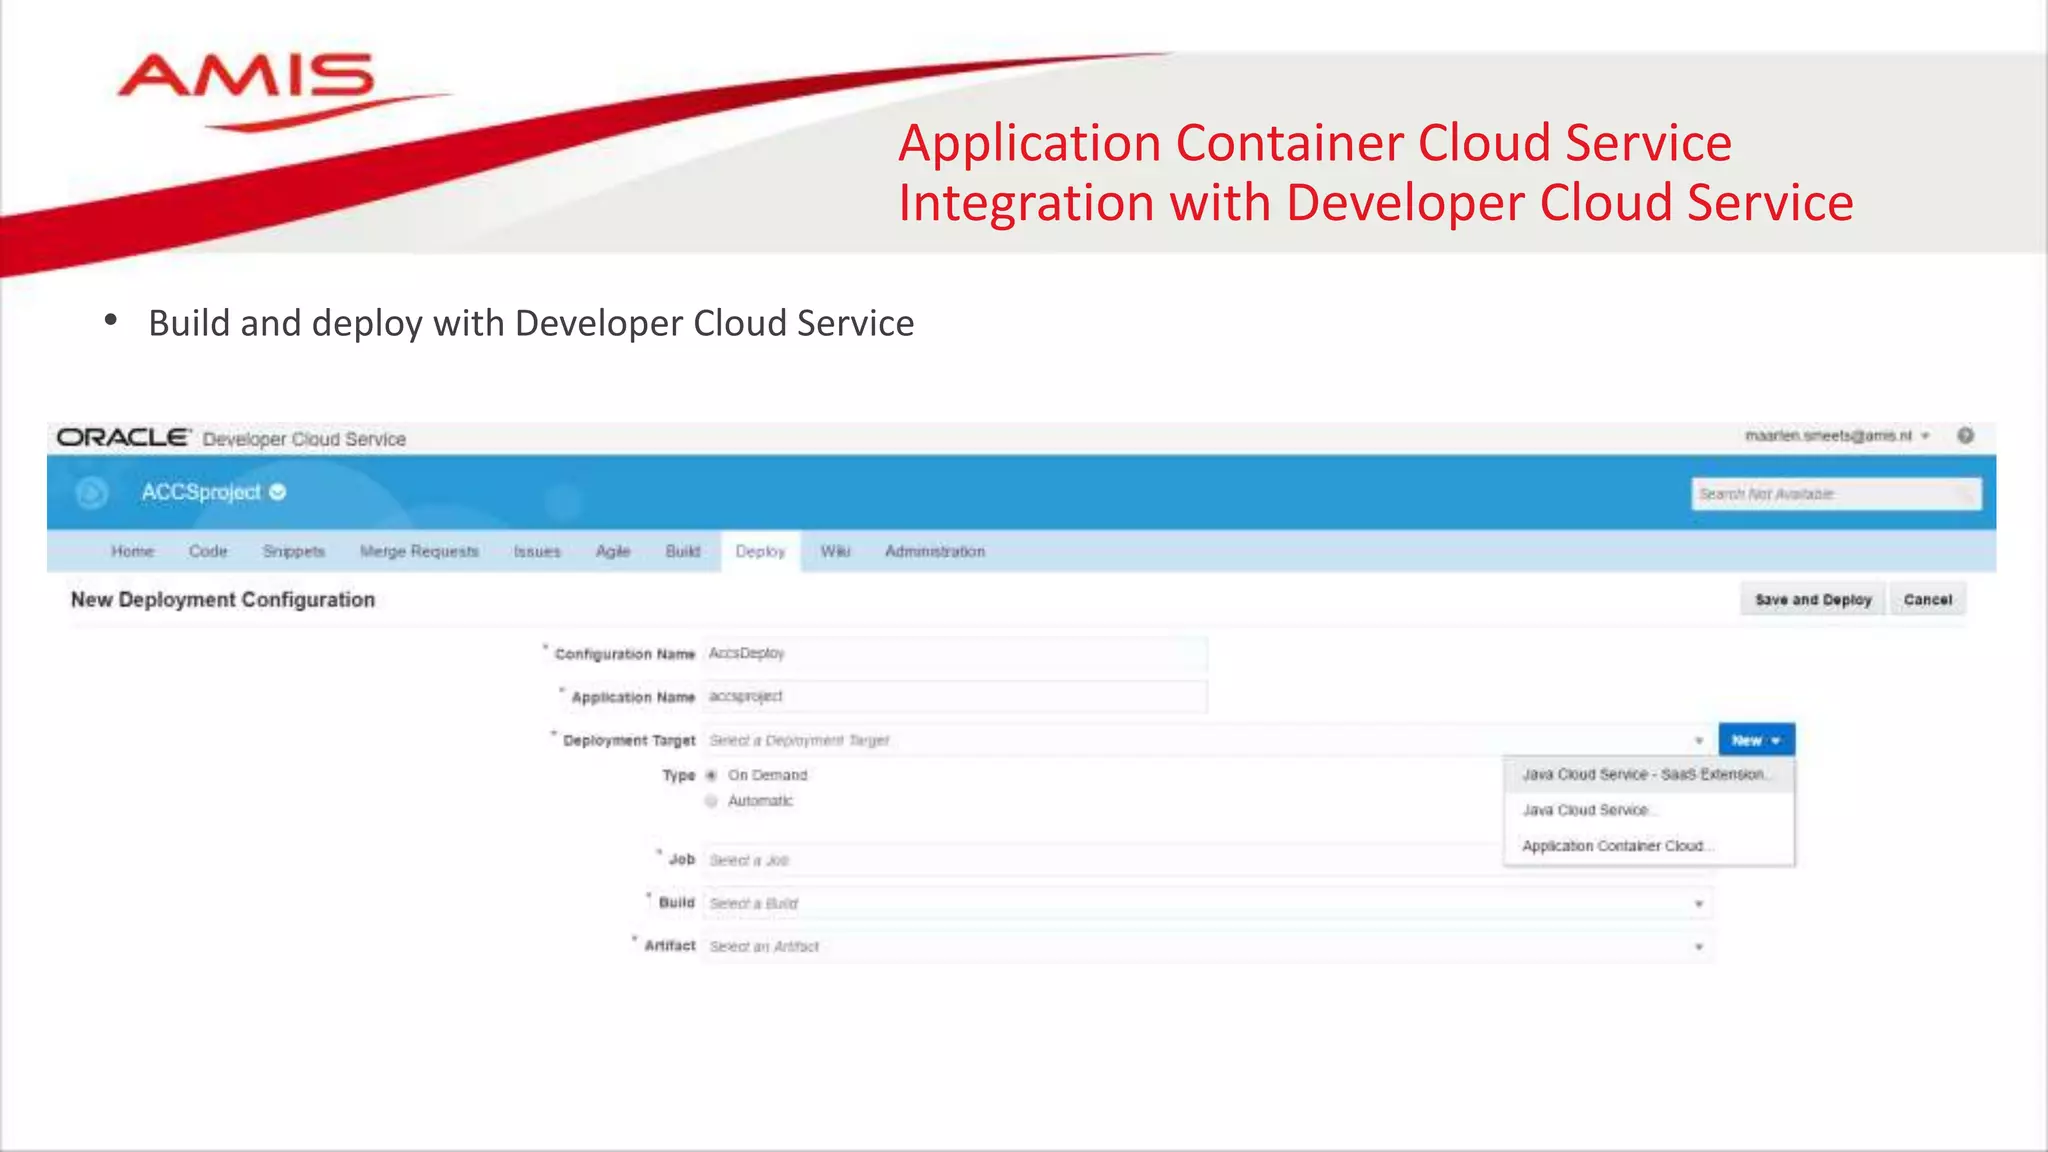Click the Configuration Name input field
The height and width of the screenshot is (1152, 2048).
tap(954, 653)
